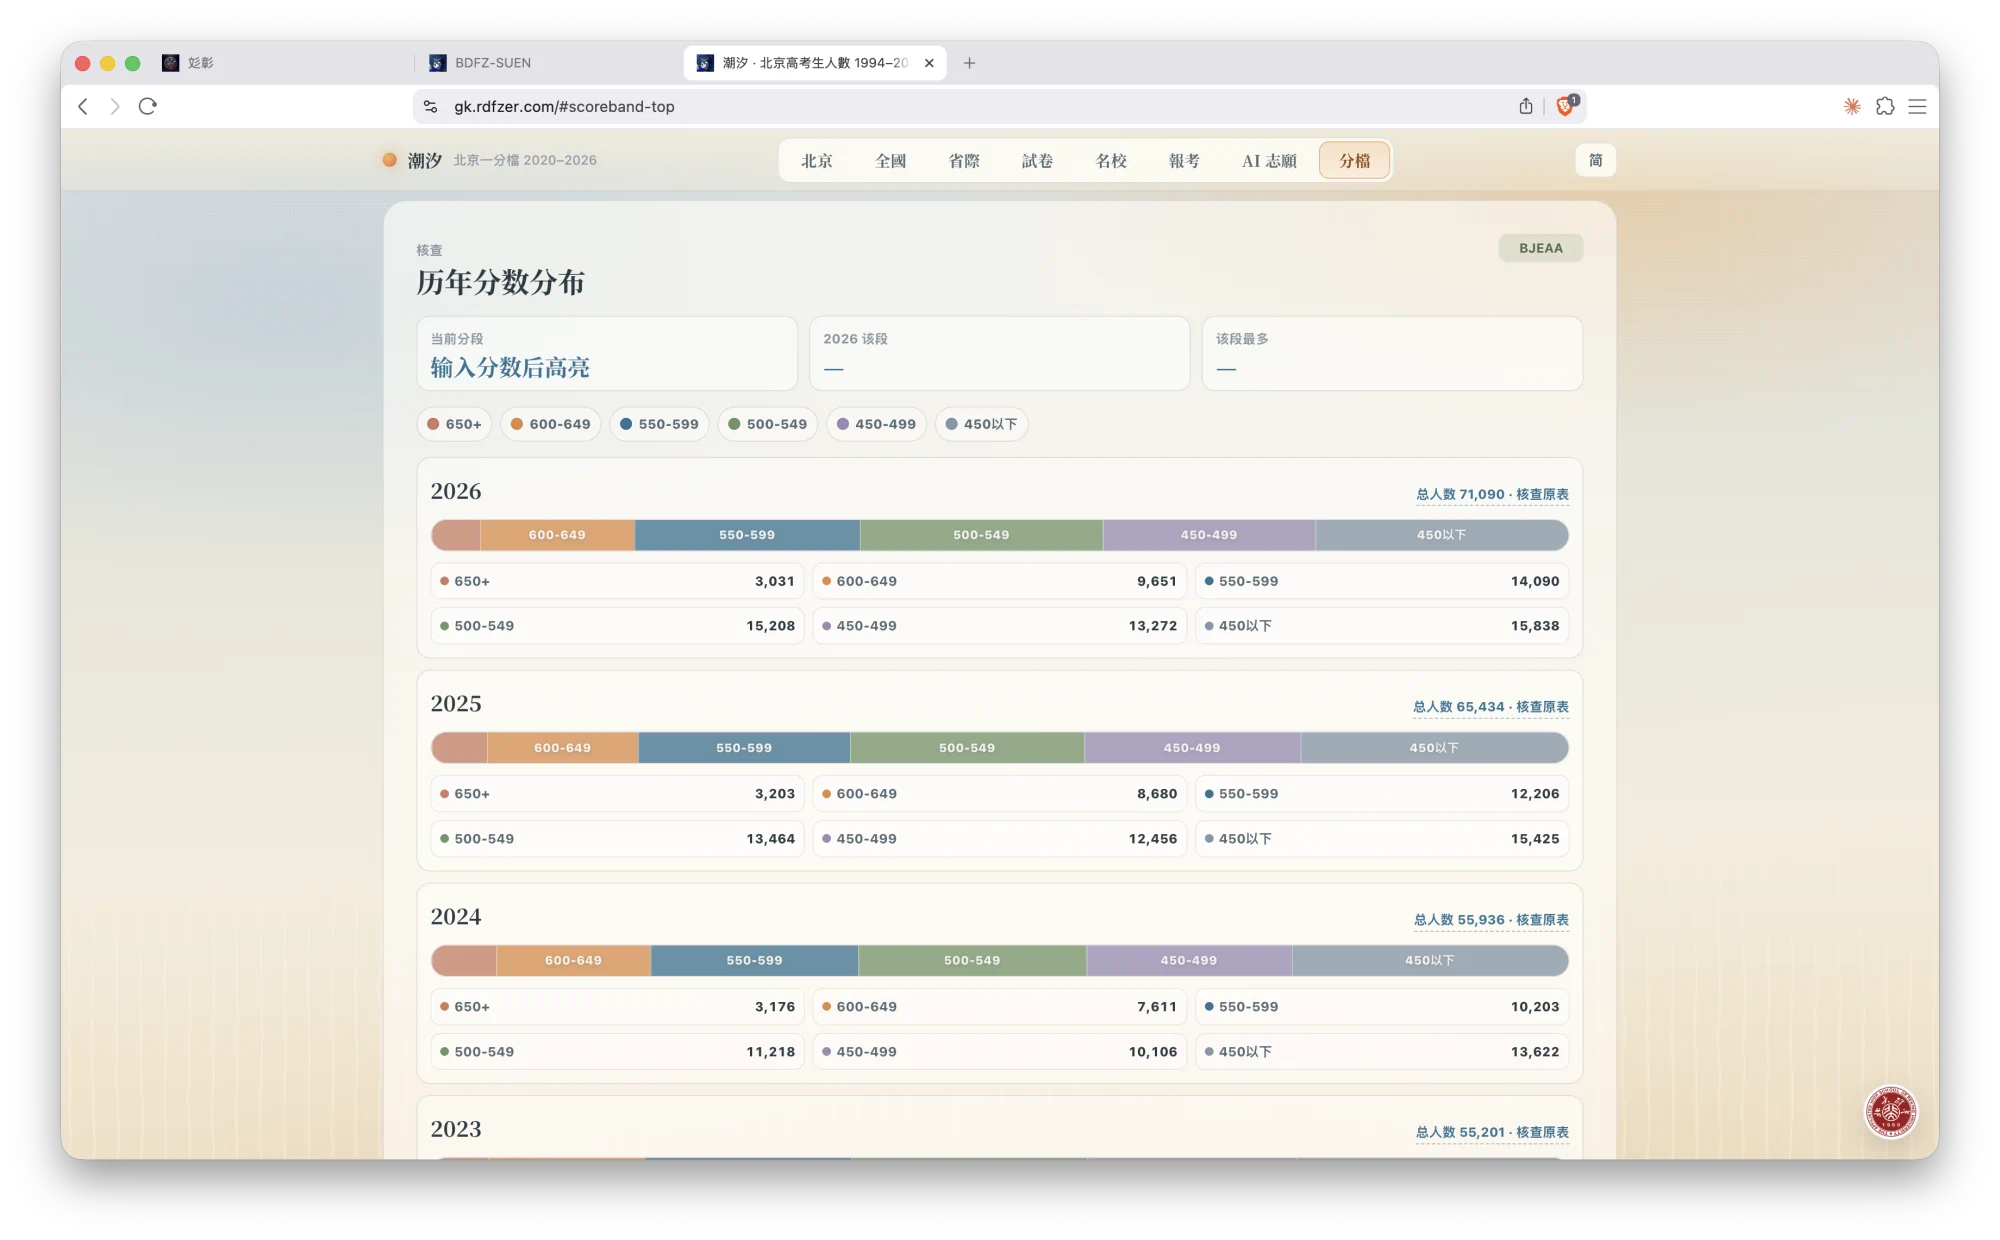Click the 当前分段 card reading 输入分数后高亮
The image size is (2000, 1240).
click(x=607, y=354)
